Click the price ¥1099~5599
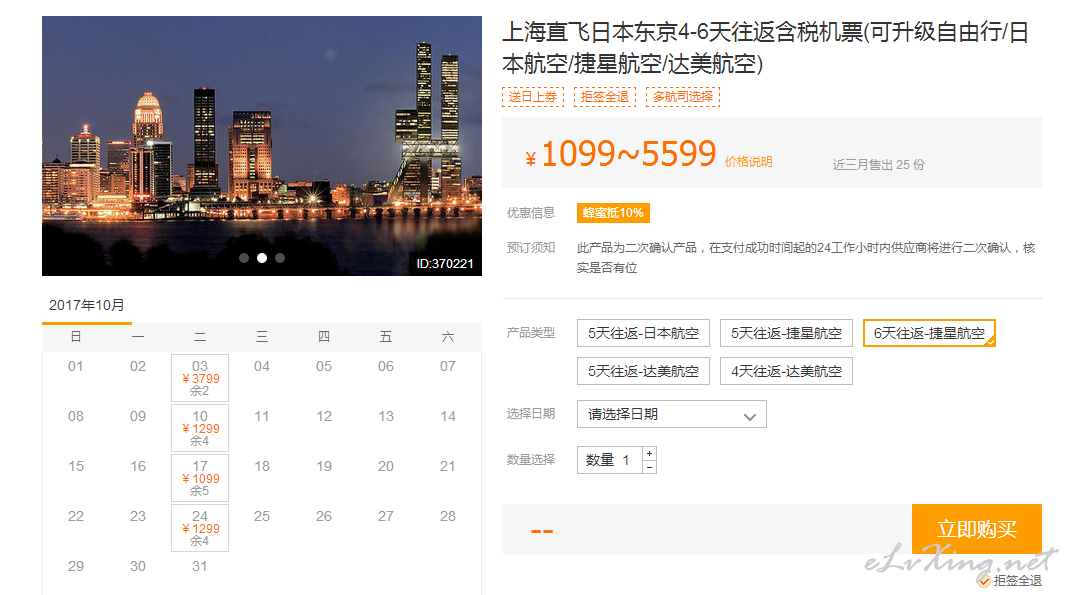The image size is (1069, 595). (620, 154)
